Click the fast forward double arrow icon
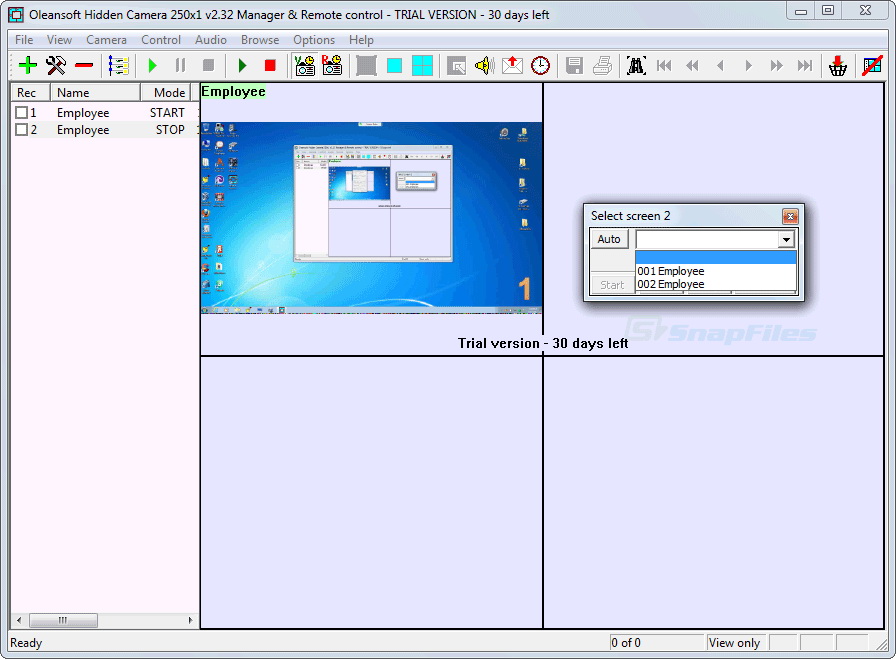 tap(777, 66)
